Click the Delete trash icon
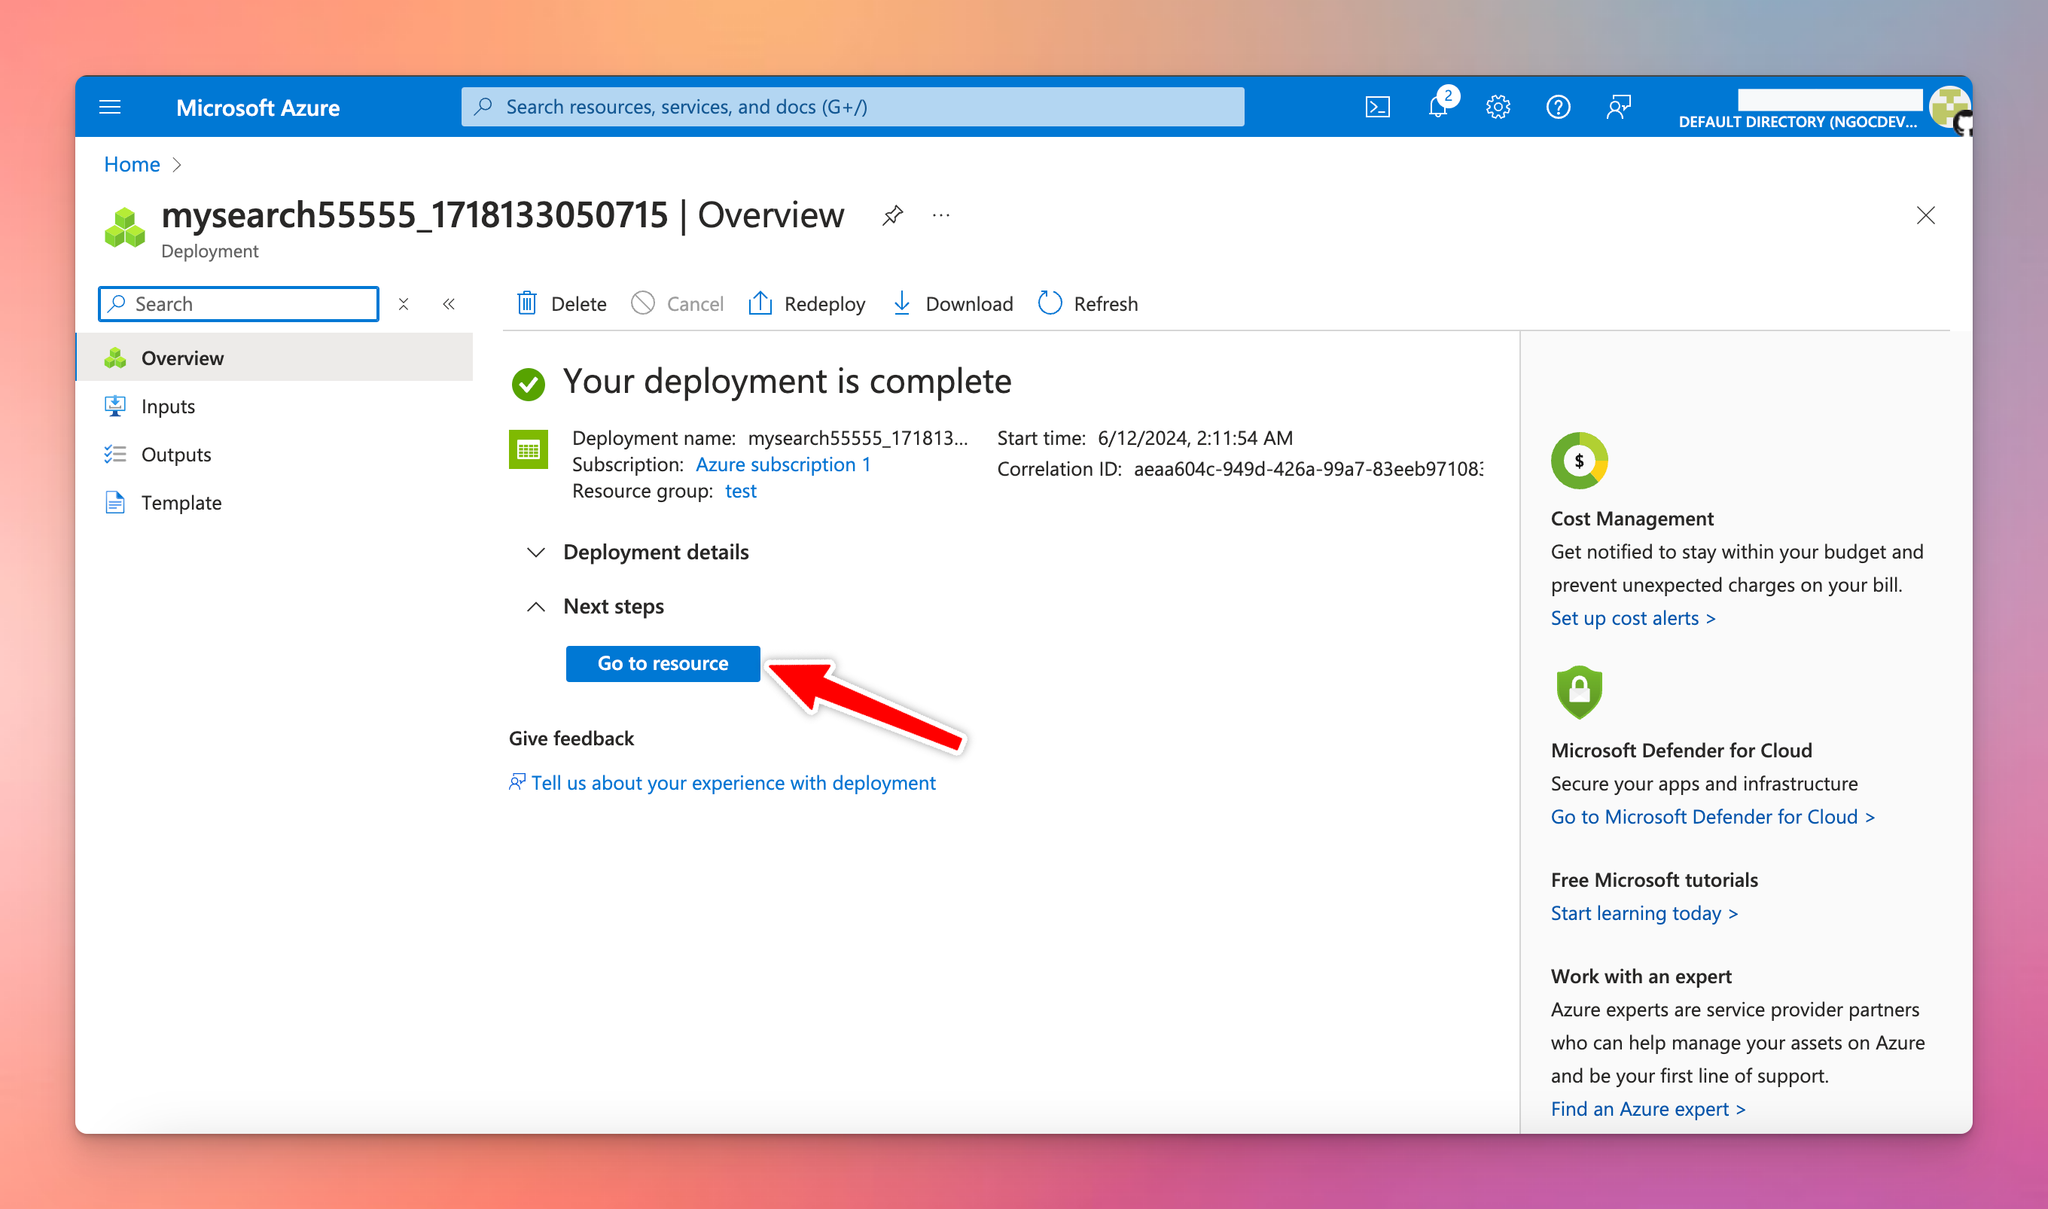The width and height of the screenshot is (2048, 1209). click(x=527, y=303)
